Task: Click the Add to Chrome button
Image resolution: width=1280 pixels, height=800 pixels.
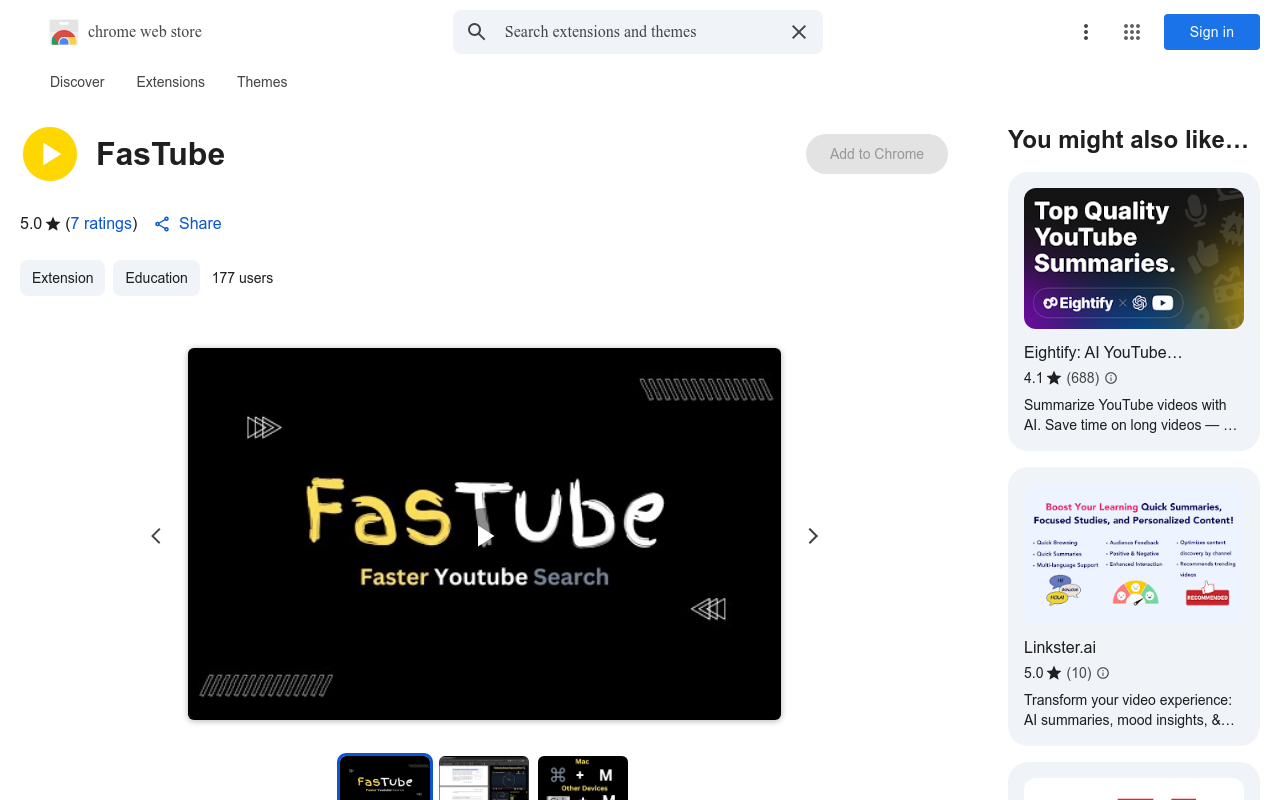Action: 877,154
